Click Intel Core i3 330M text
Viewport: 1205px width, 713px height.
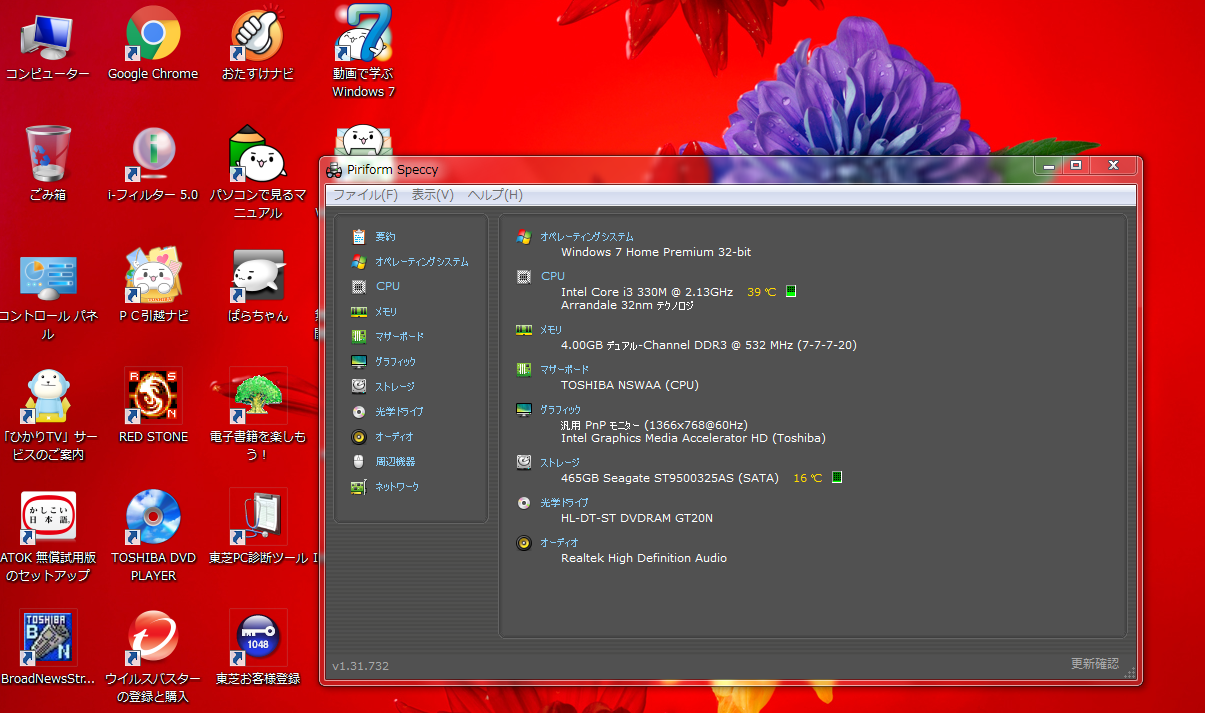pos(647,292)
